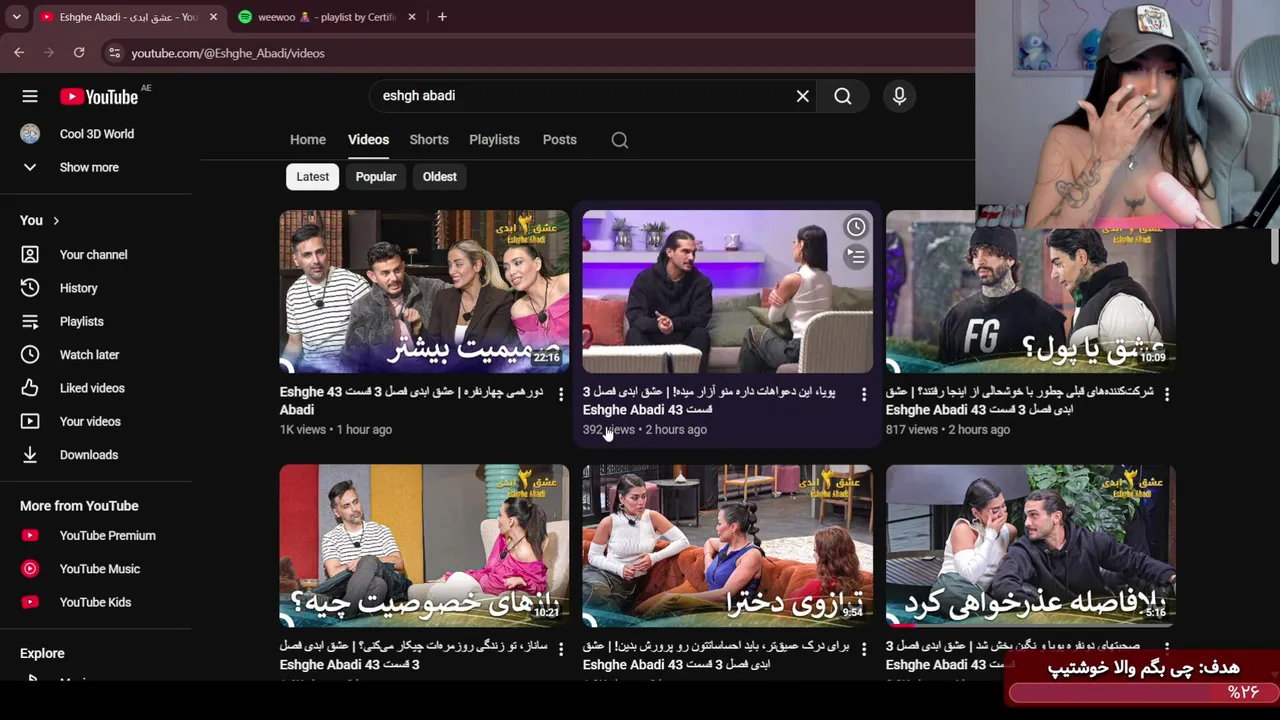Play the video thumbnail with 10:09 duration
Image resolution: width=1280 pixels, height=720 pixels.
(x=1030, y=291)
